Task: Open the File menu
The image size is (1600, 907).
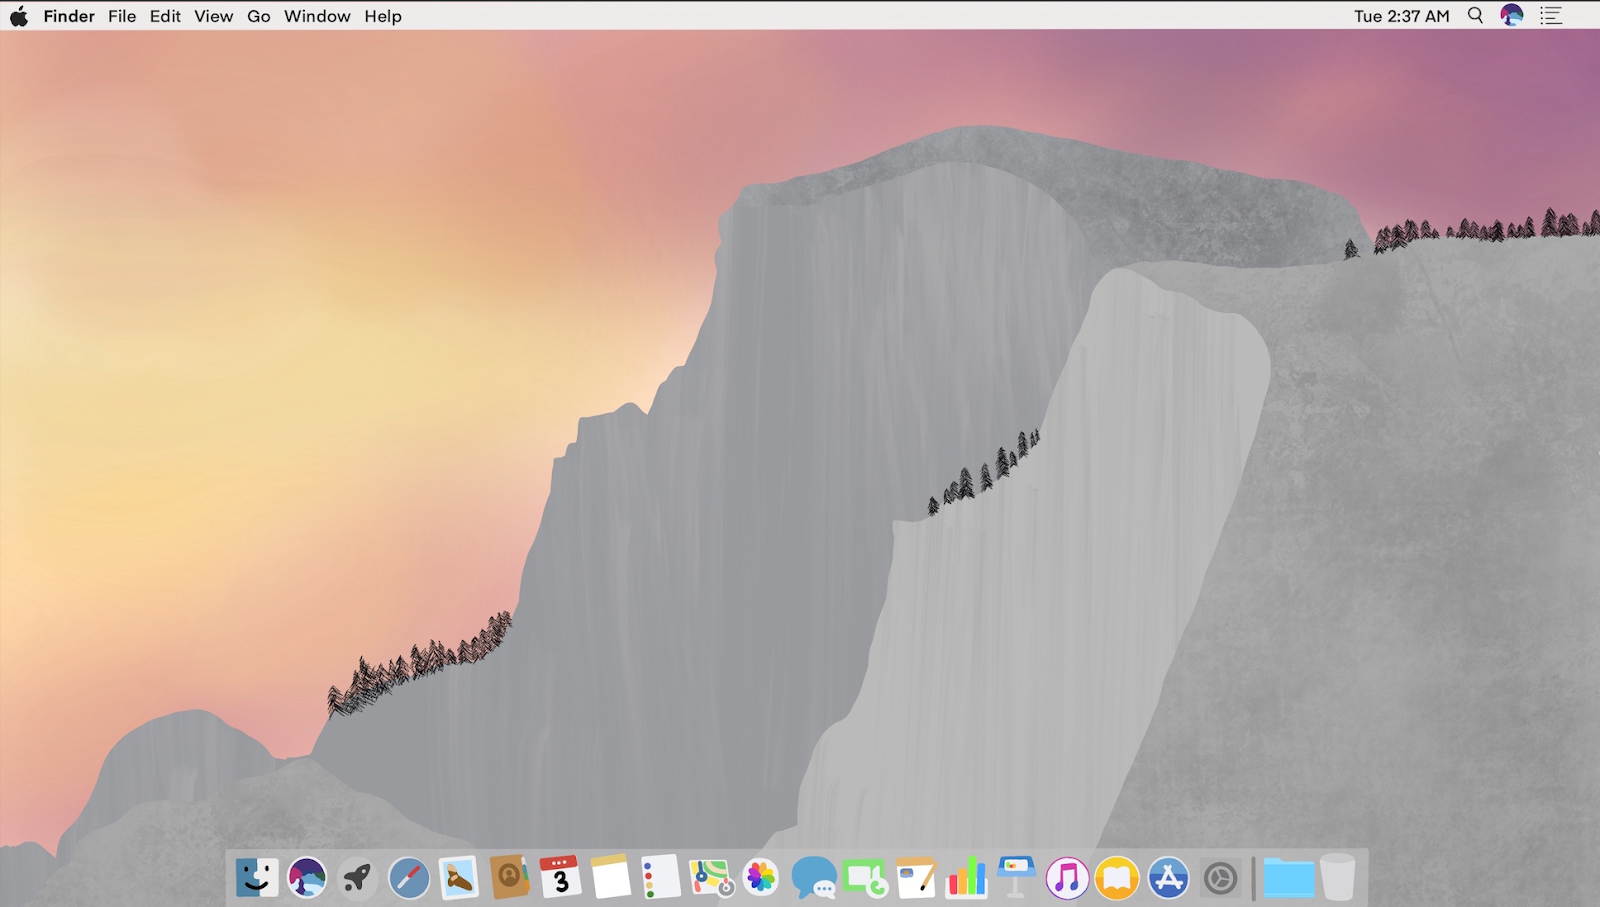Action: 122,16
